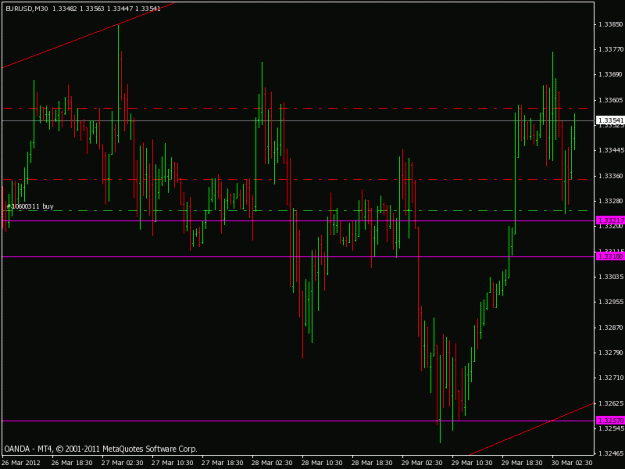Click the '26 Mar 18:30' time axis label
The width and height of the screenshot is (625, 469).
pyautogui.click(x=72, y=463)
